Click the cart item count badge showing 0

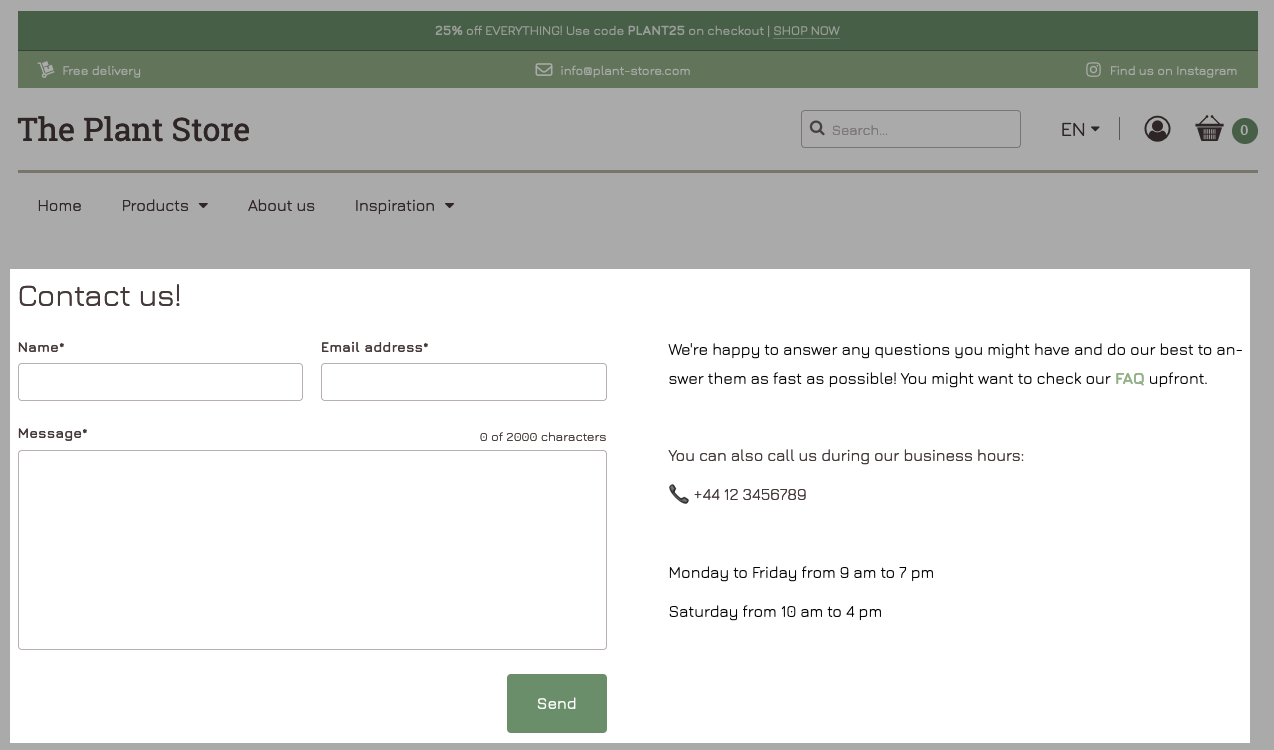(1244, 130)
